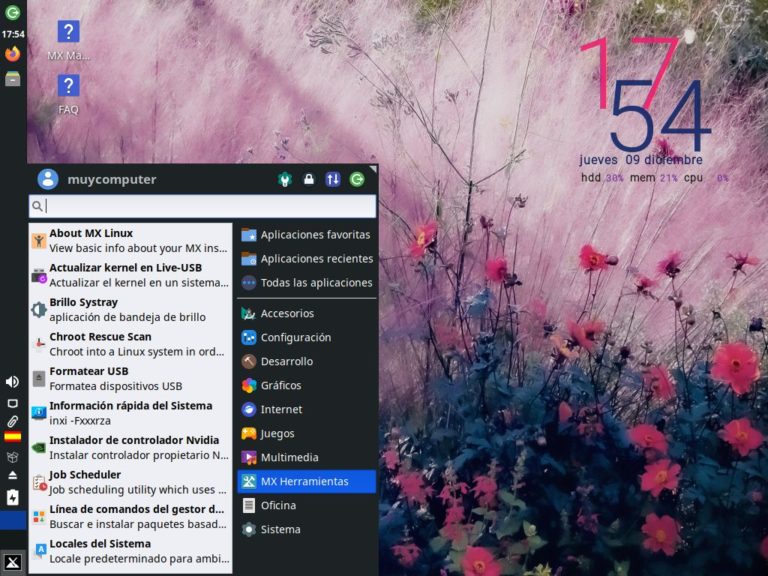Click the menu search field
Viewport: 768px width, 576px height.
[x=202, y=206]
